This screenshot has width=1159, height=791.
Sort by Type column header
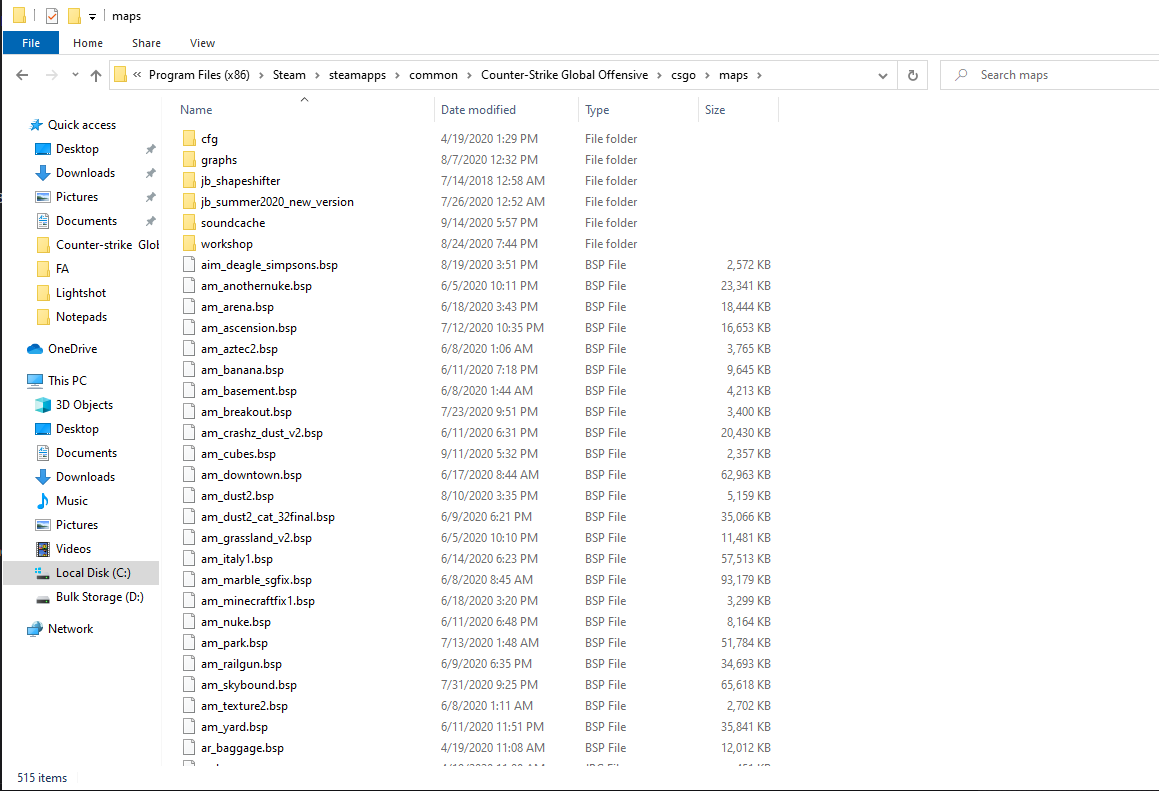click(x=597, y=109)
